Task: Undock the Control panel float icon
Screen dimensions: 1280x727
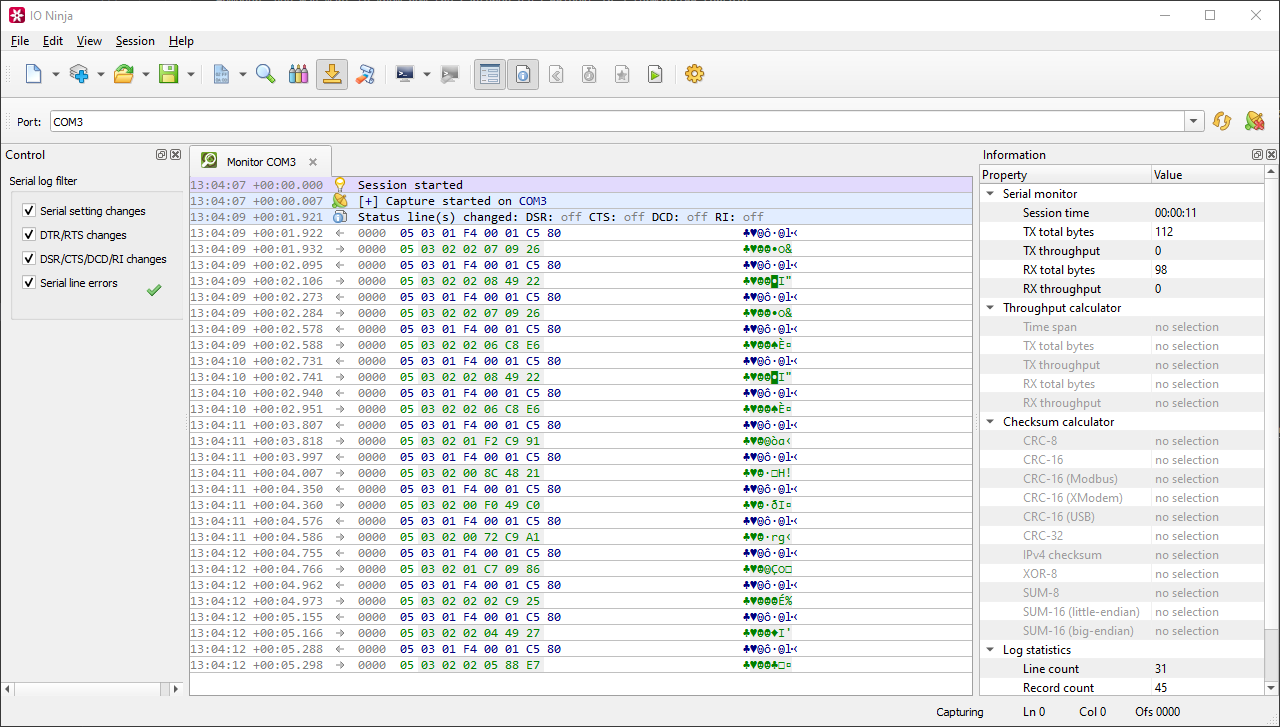Action: (x=161, y=155)
